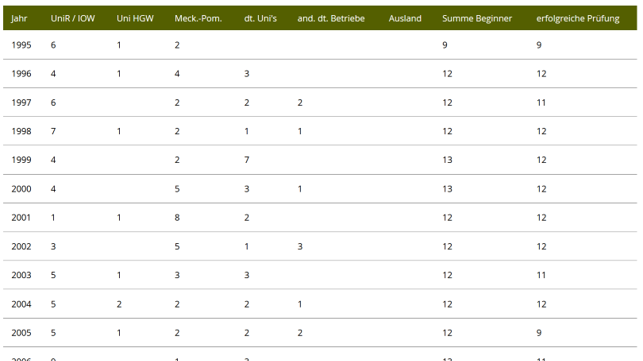
Task: Click the erfolgreiche Prüfung header
Action: pyautogui.click(x=578, y=19)
